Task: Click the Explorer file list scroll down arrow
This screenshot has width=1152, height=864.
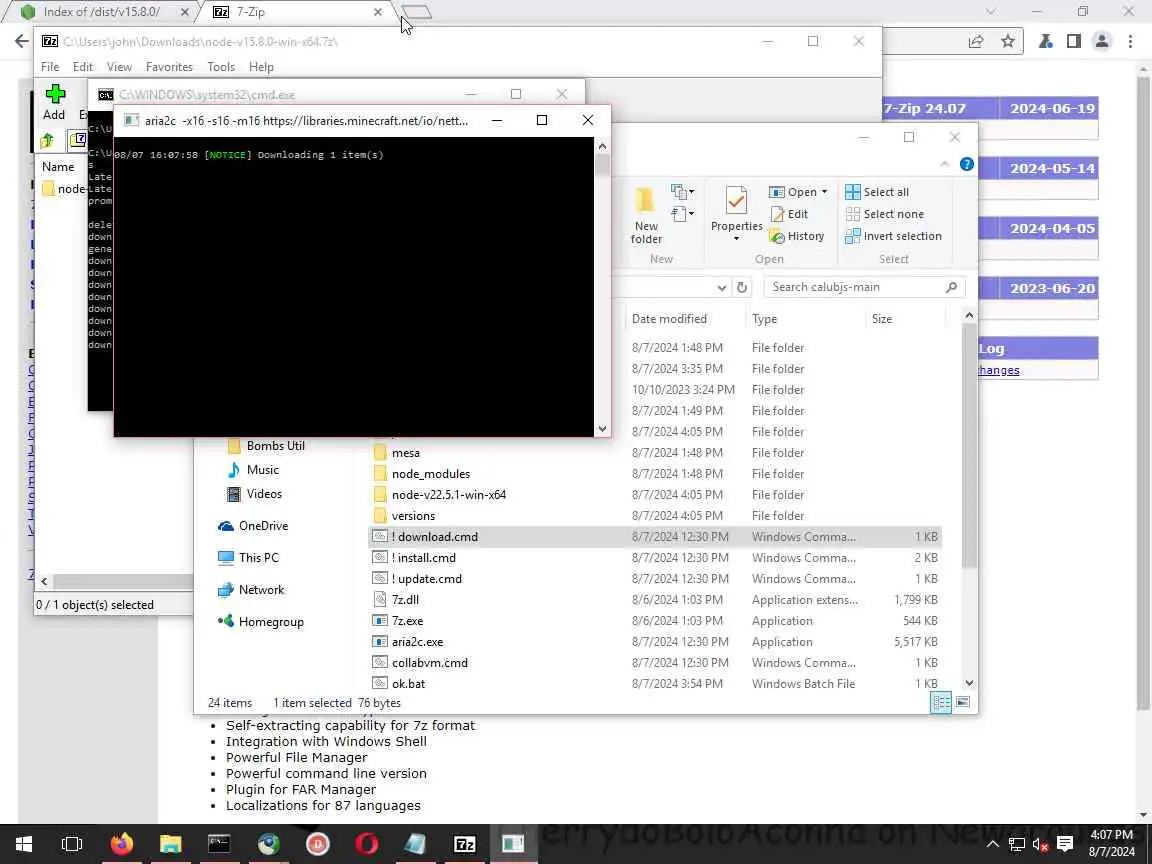Action: click(x=969, y=683)
